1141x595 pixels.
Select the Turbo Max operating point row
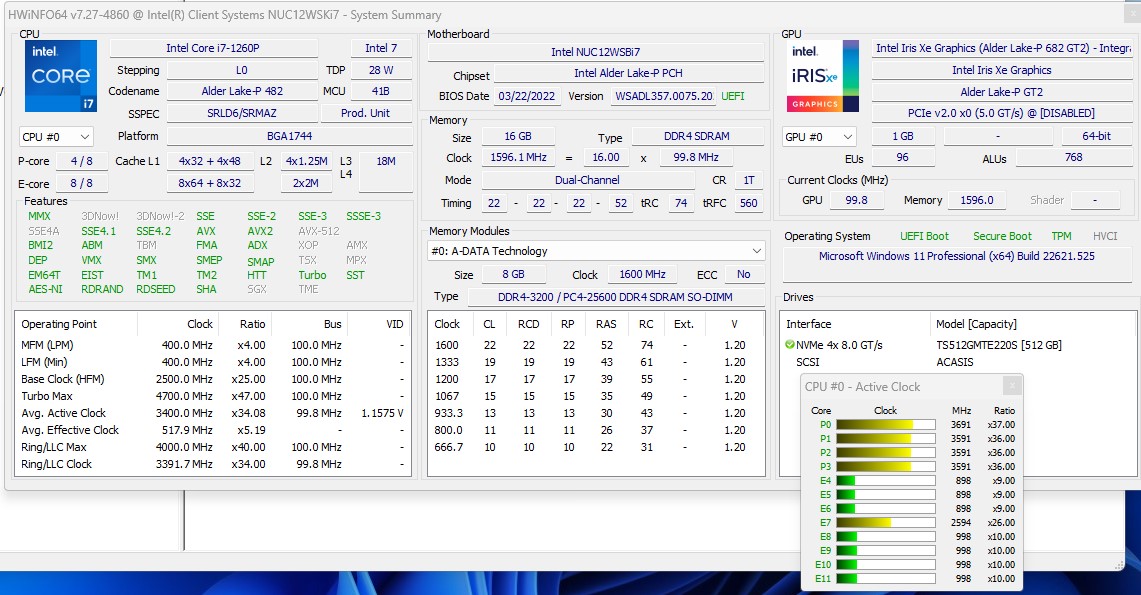(212, 396)
